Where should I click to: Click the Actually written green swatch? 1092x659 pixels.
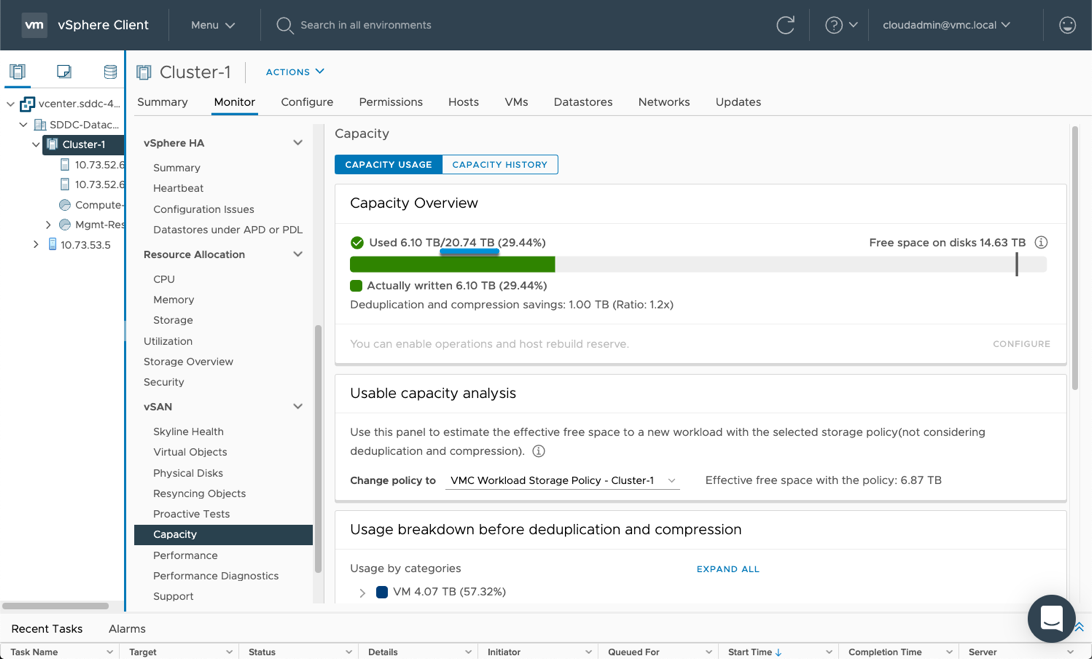pos(356,286)
